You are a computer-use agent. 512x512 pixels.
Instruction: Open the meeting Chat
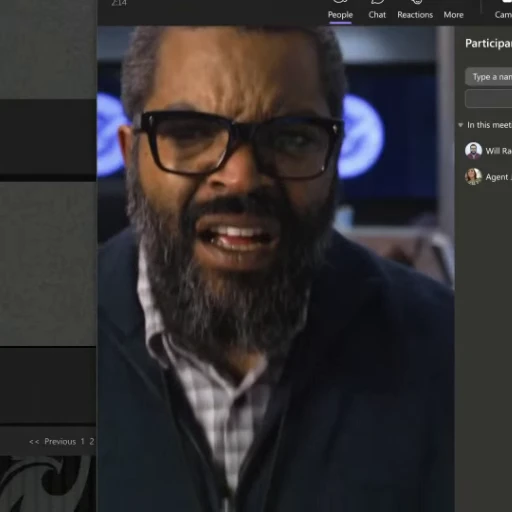pyautogui.click(x=377, y=10)
